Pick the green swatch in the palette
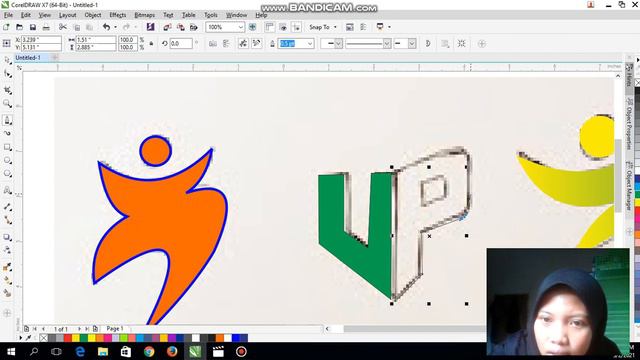Image resolution: width=640 pixels, height=360 pixels. (83, 338)
